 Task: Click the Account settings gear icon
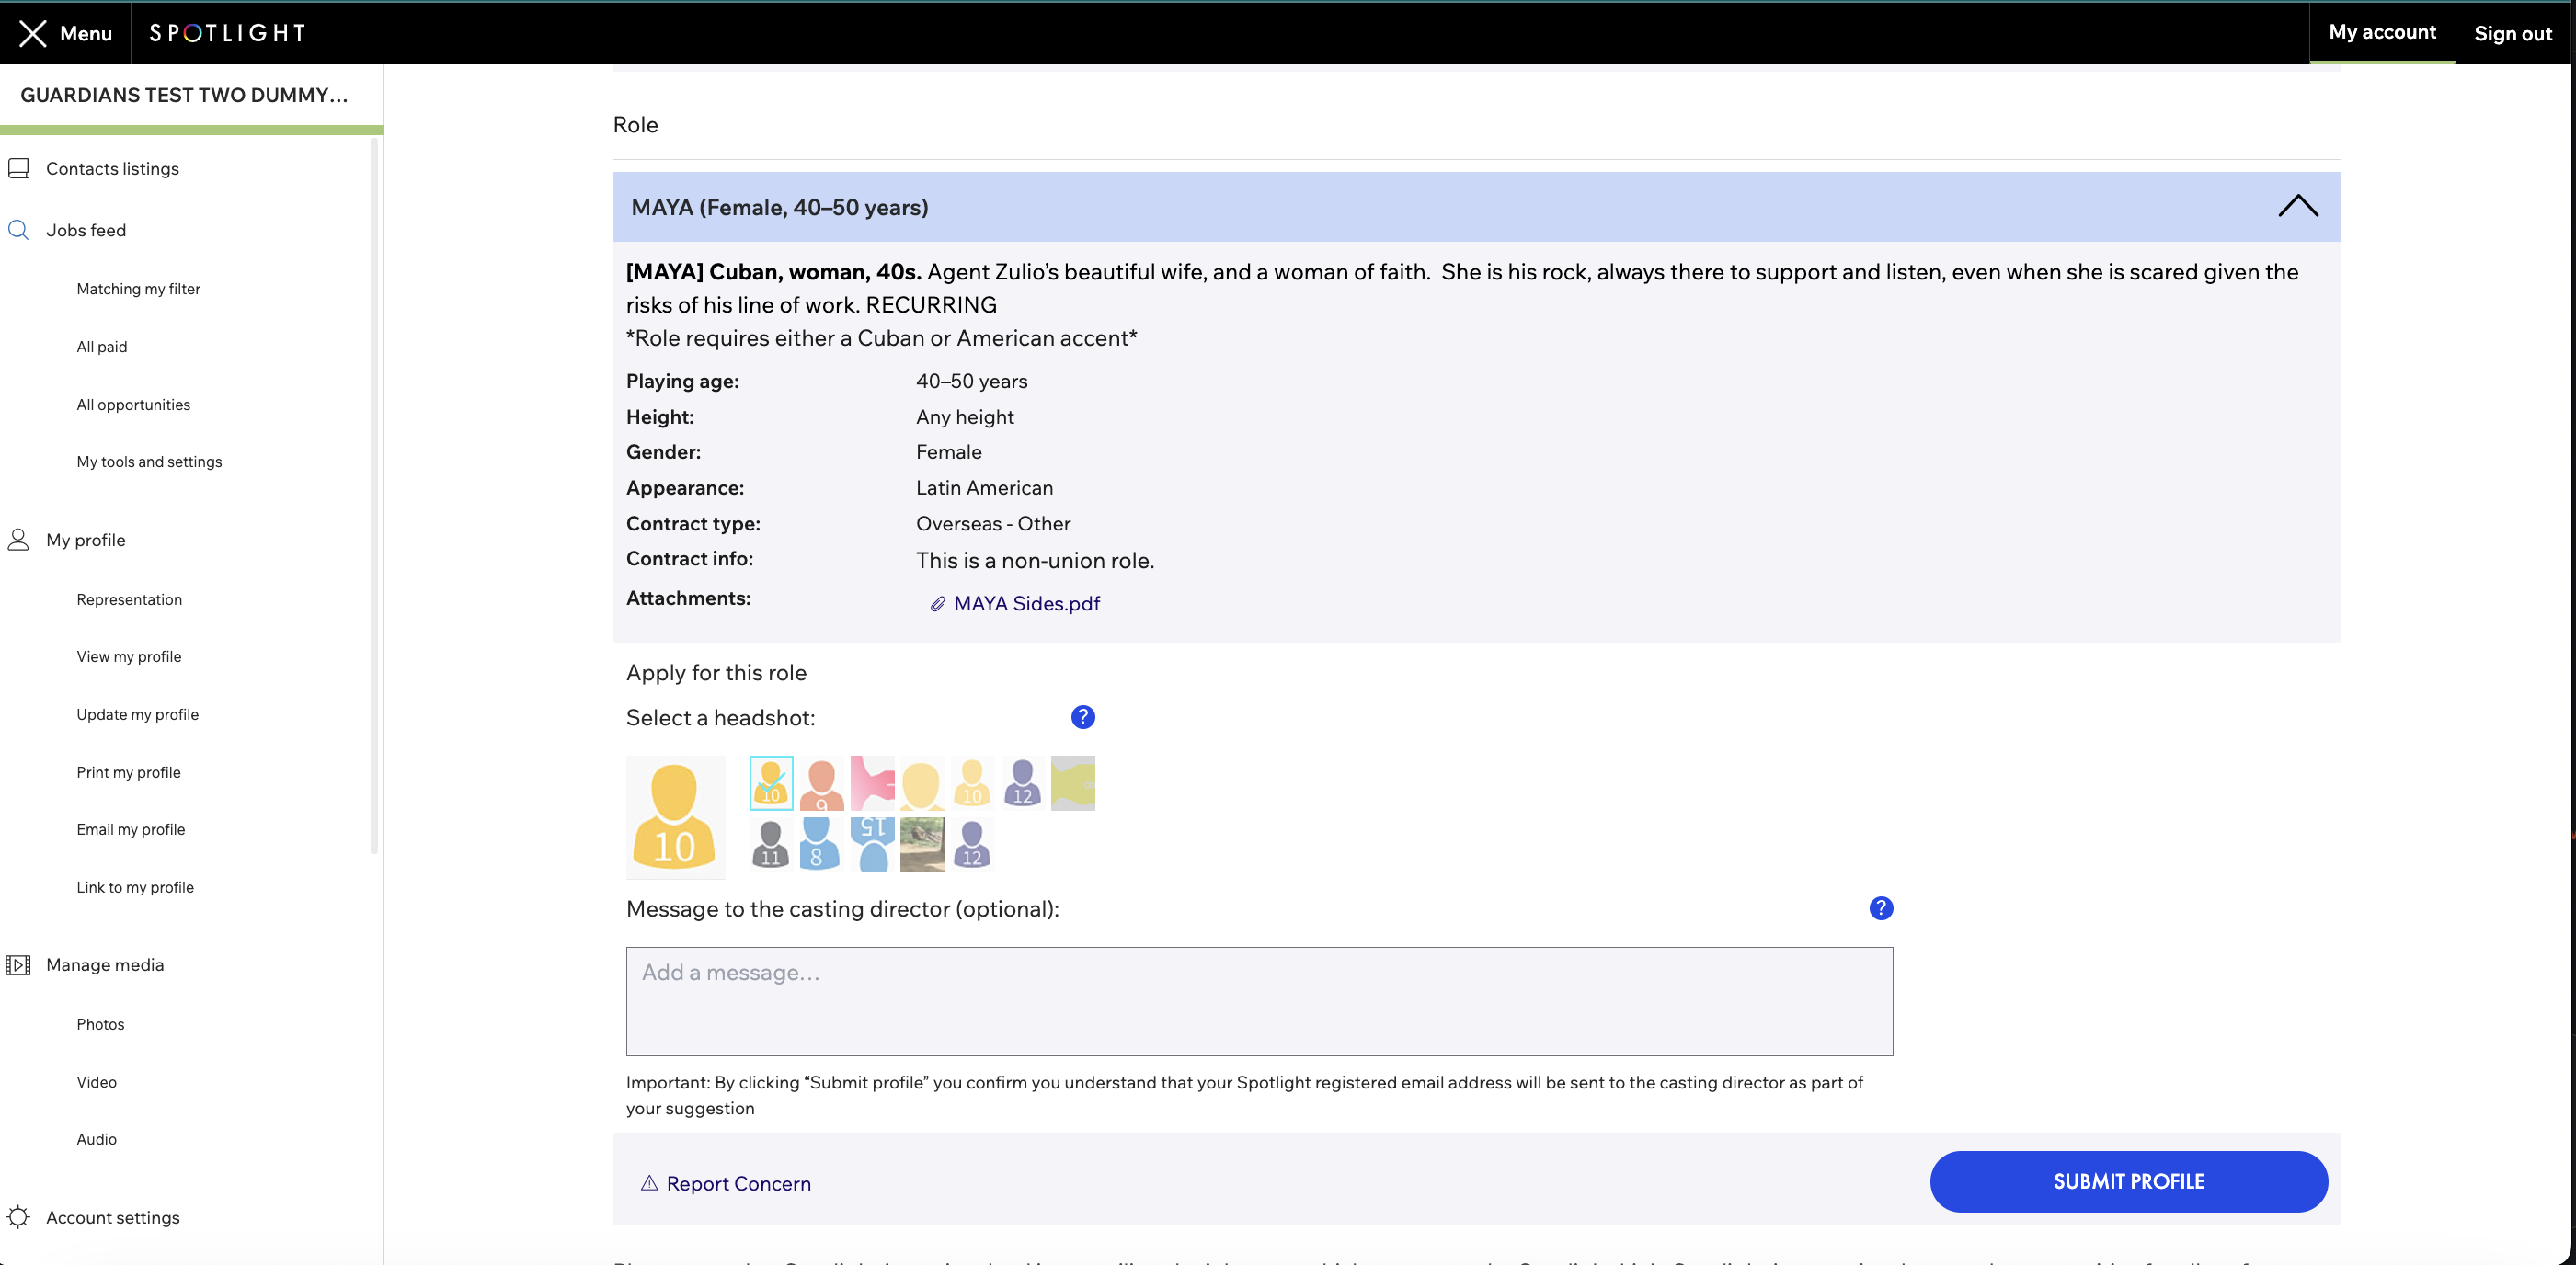[x=18, y=1217]
